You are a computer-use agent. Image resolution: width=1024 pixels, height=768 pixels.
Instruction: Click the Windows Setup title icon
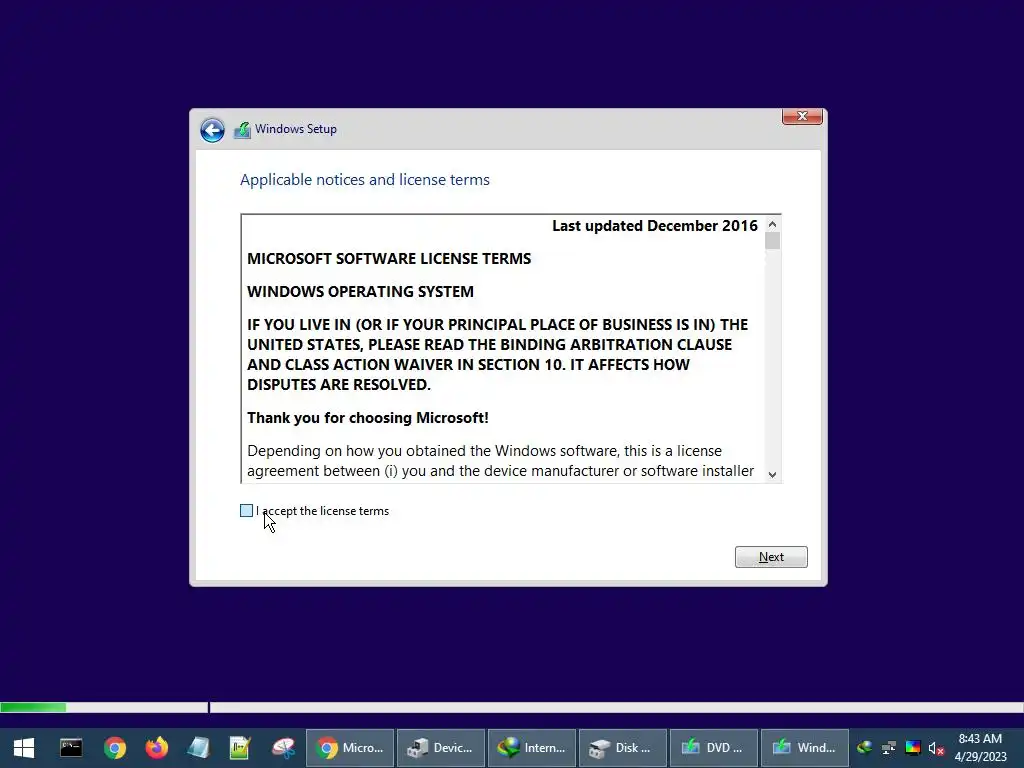pyautogui.click(x=242, y=130)
